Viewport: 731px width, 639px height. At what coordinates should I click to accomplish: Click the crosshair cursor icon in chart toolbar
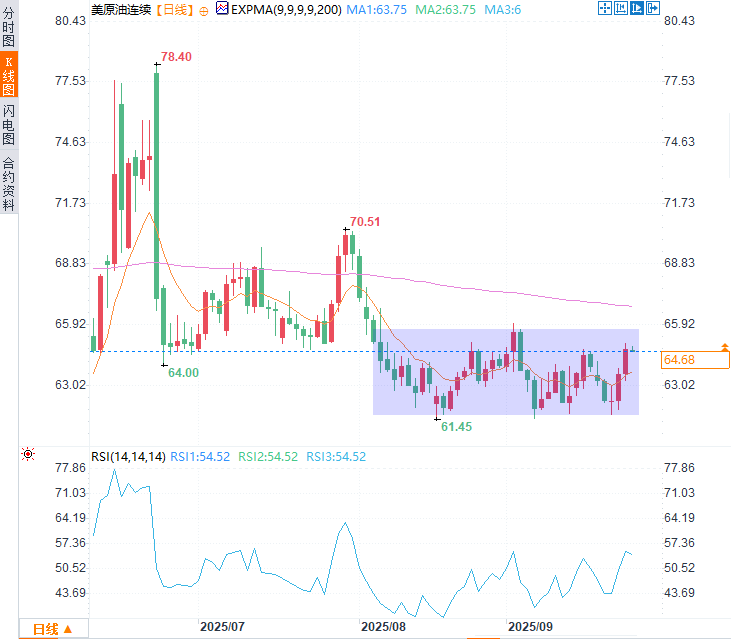[605, 8]
